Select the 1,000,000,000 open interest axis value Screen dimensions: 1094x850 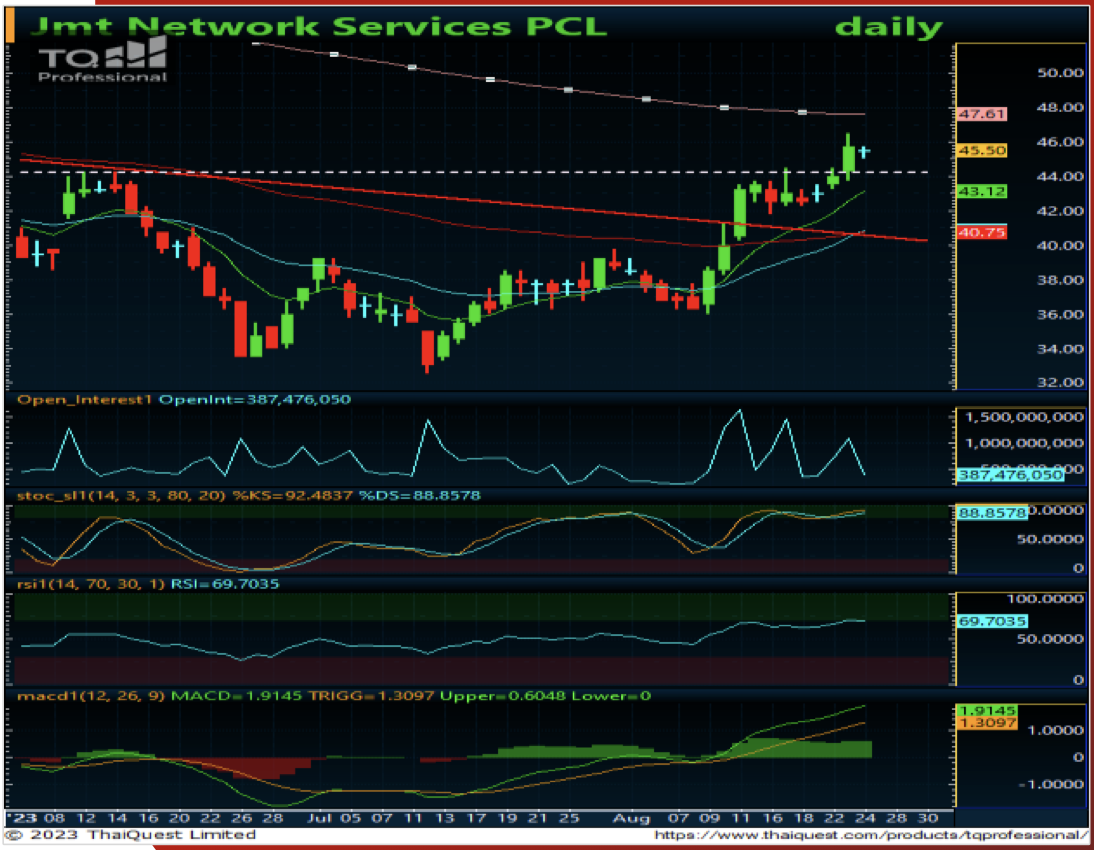click(x=1024, y=443)
